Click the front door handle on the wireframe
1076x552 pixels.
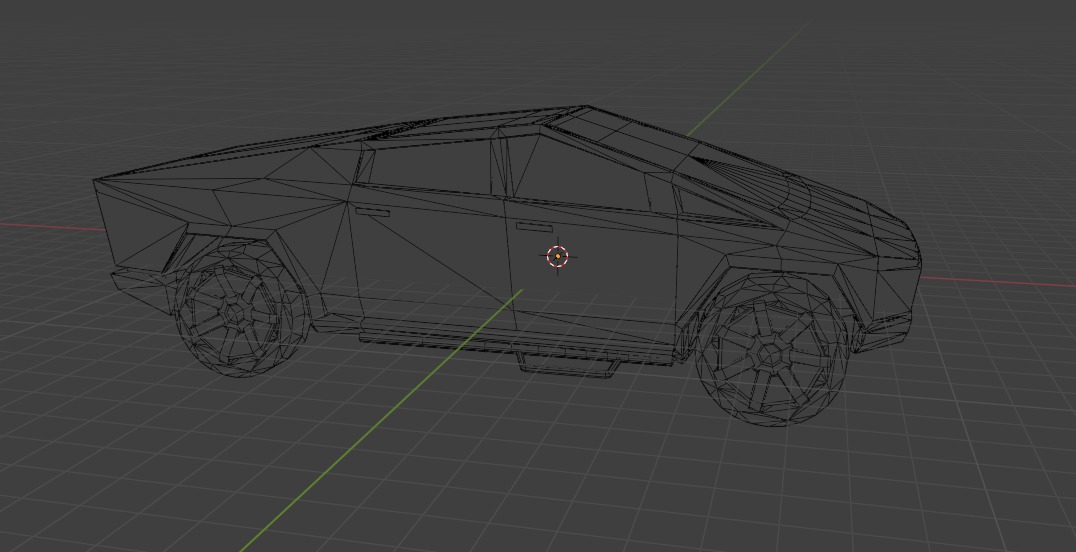tap(534, 227)
